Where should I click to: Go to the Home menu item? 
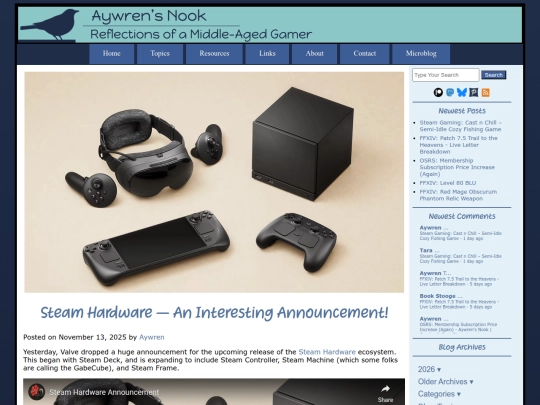click(x=112, y=54)
